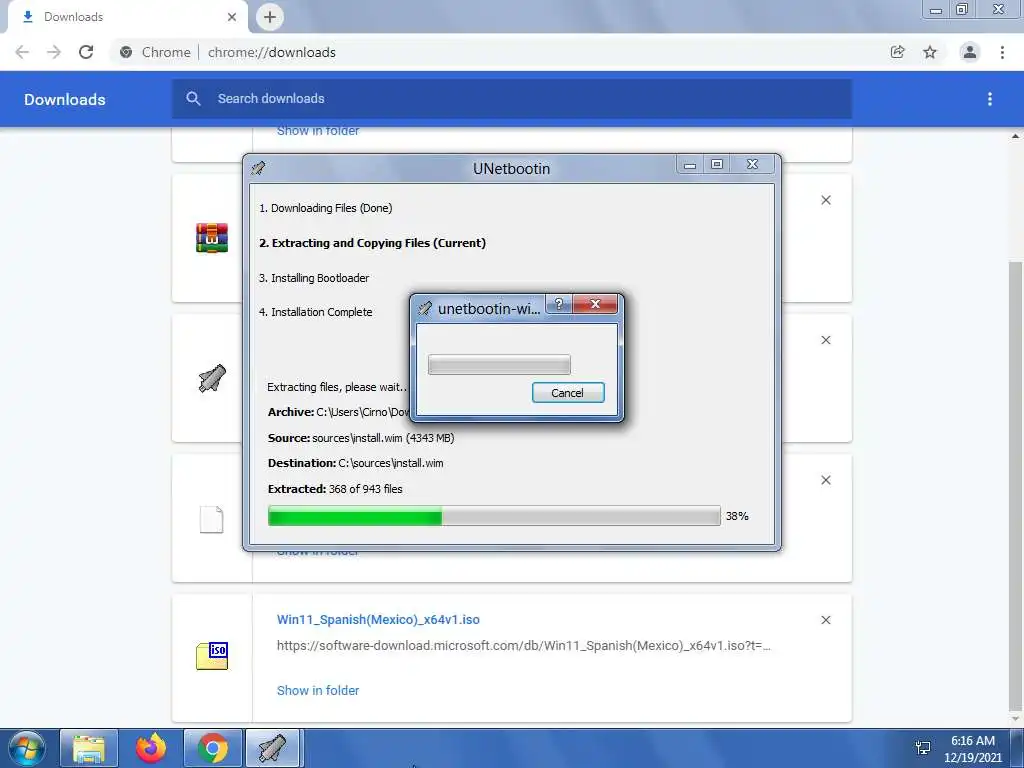The image size is (1024, 768).
Task: Click '3. Installing Bootloader' step
Action: click(x=314, y=278)
